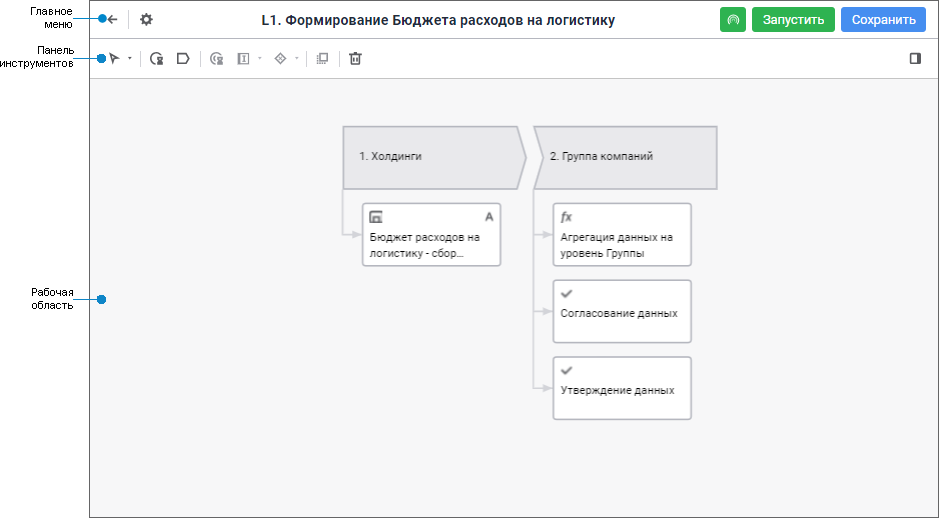Click the trash delete icon

coord(355,59)
